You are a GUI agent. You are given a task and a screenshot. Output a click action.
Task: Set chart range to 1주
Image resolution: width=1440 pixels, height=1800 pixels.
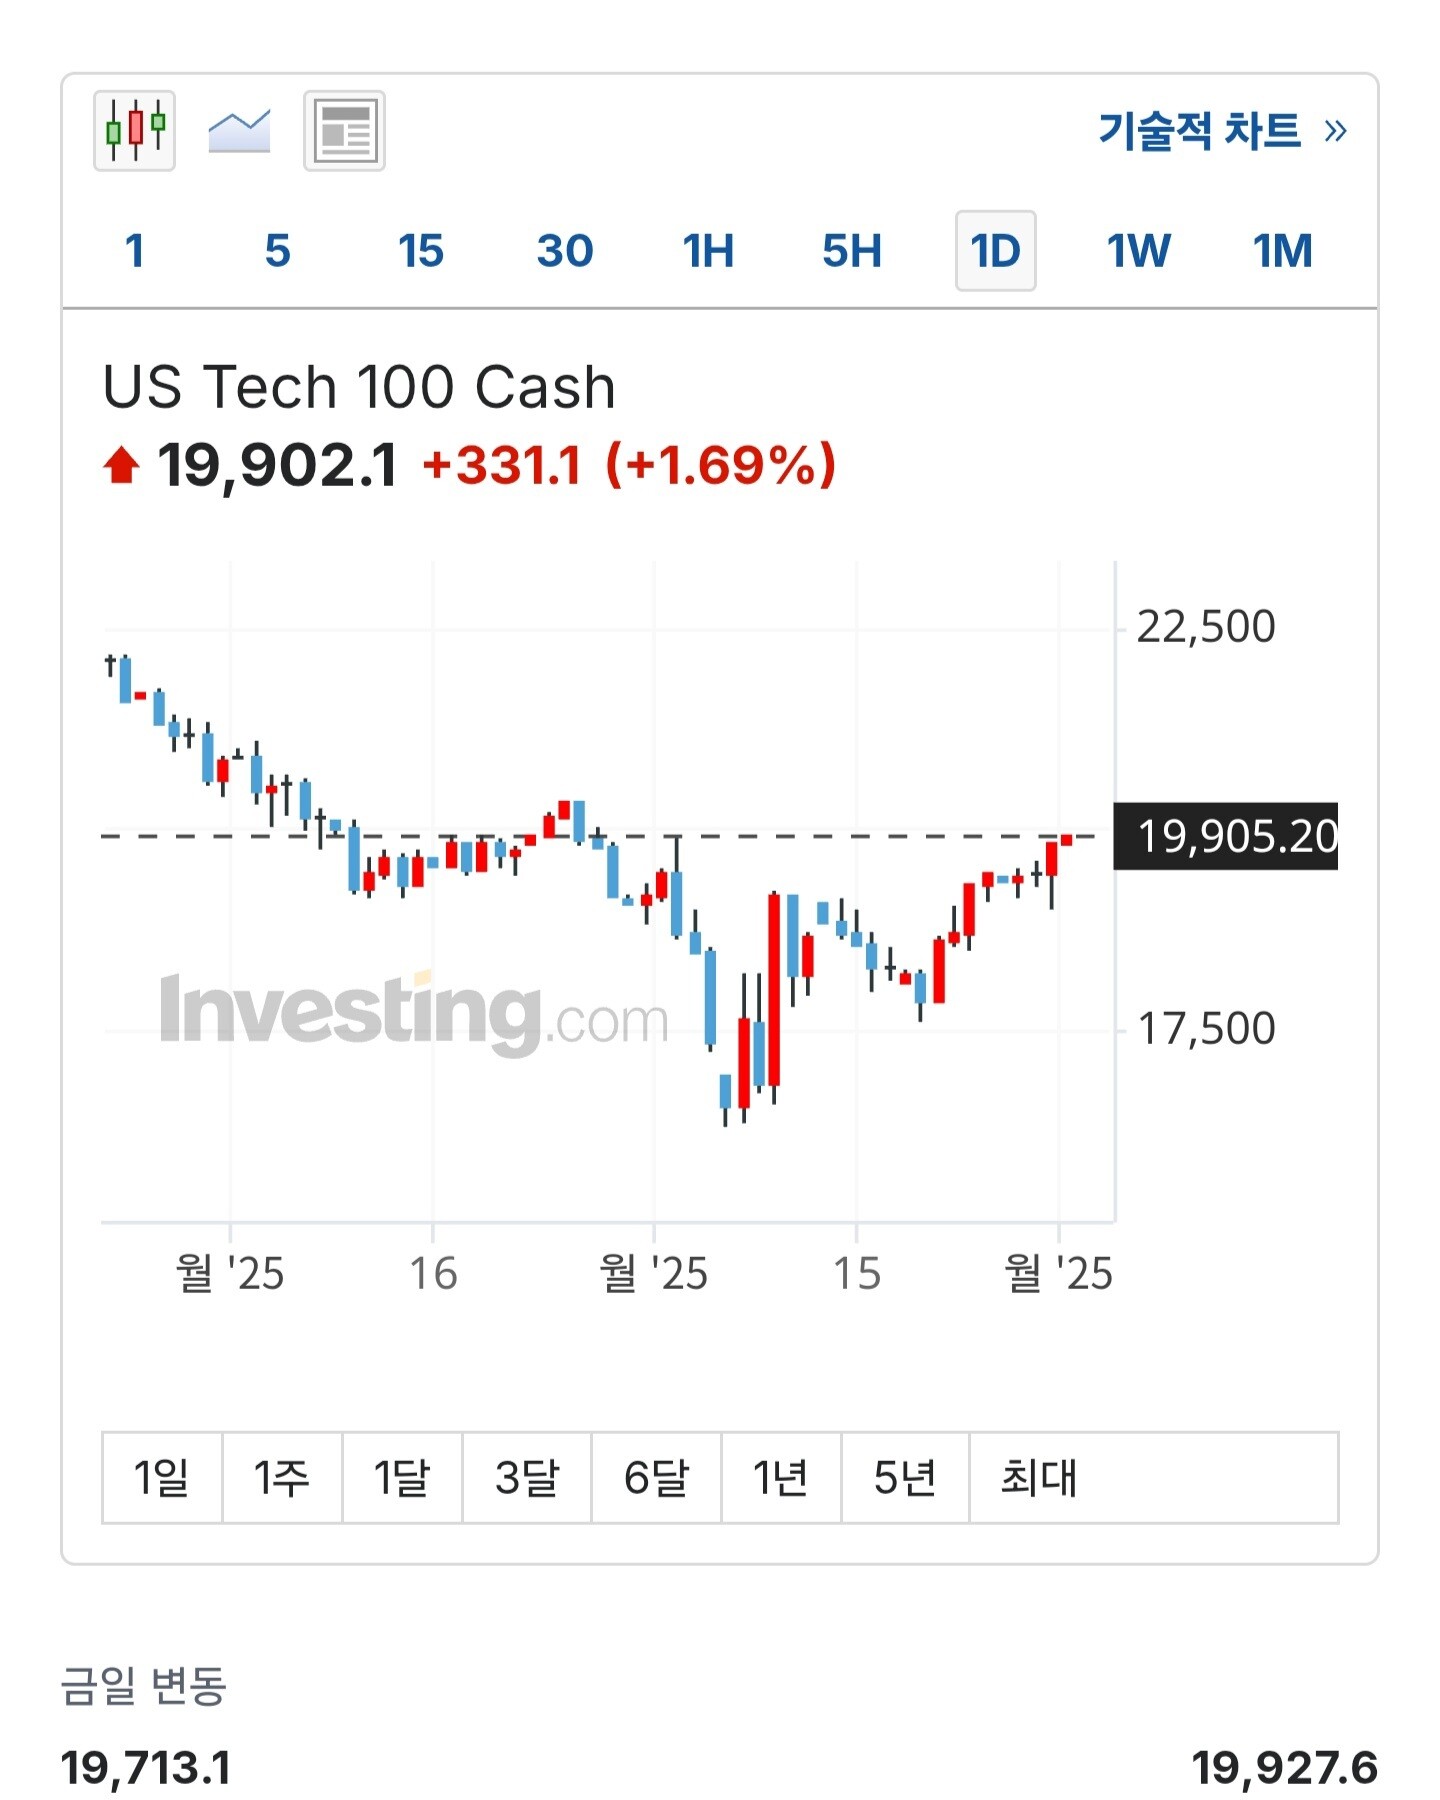pyautogui.click(x=282, y=1477)
